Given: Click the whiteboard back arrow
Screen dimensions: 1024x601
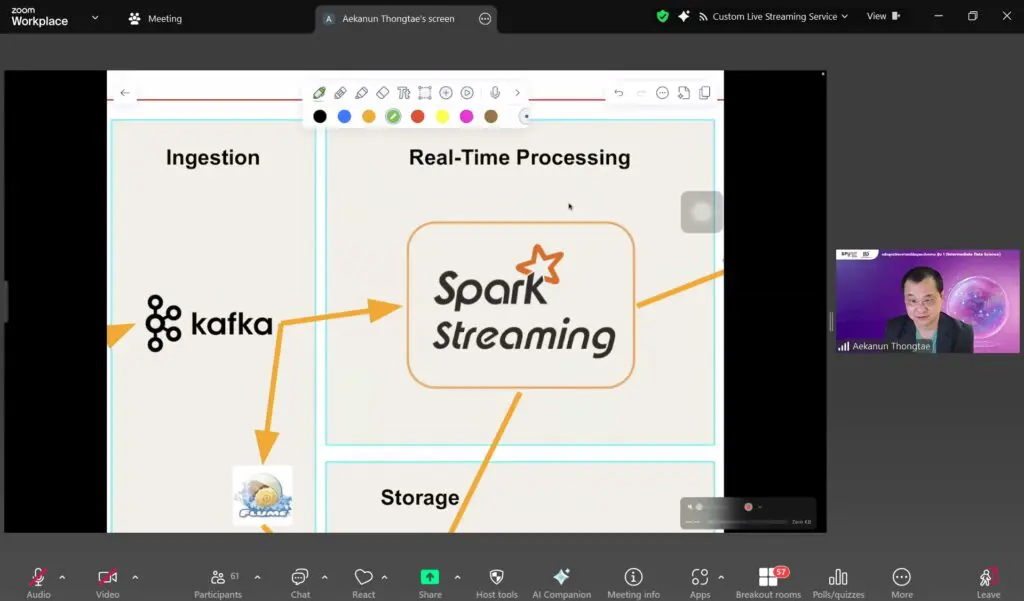Looking at the screenshot, I should click(x=125, y=93).
